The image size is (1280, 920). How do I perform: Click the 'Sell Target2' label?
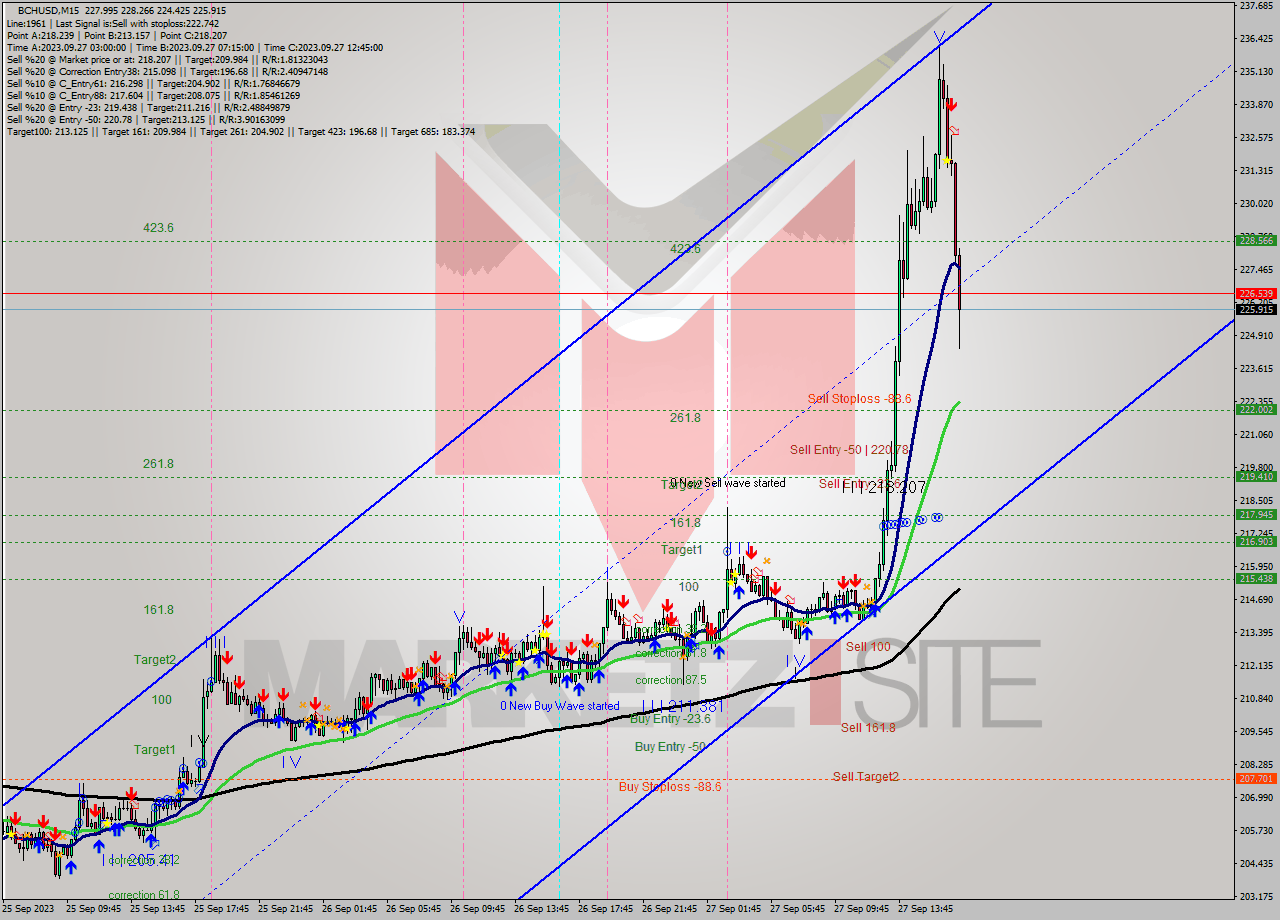866,776
